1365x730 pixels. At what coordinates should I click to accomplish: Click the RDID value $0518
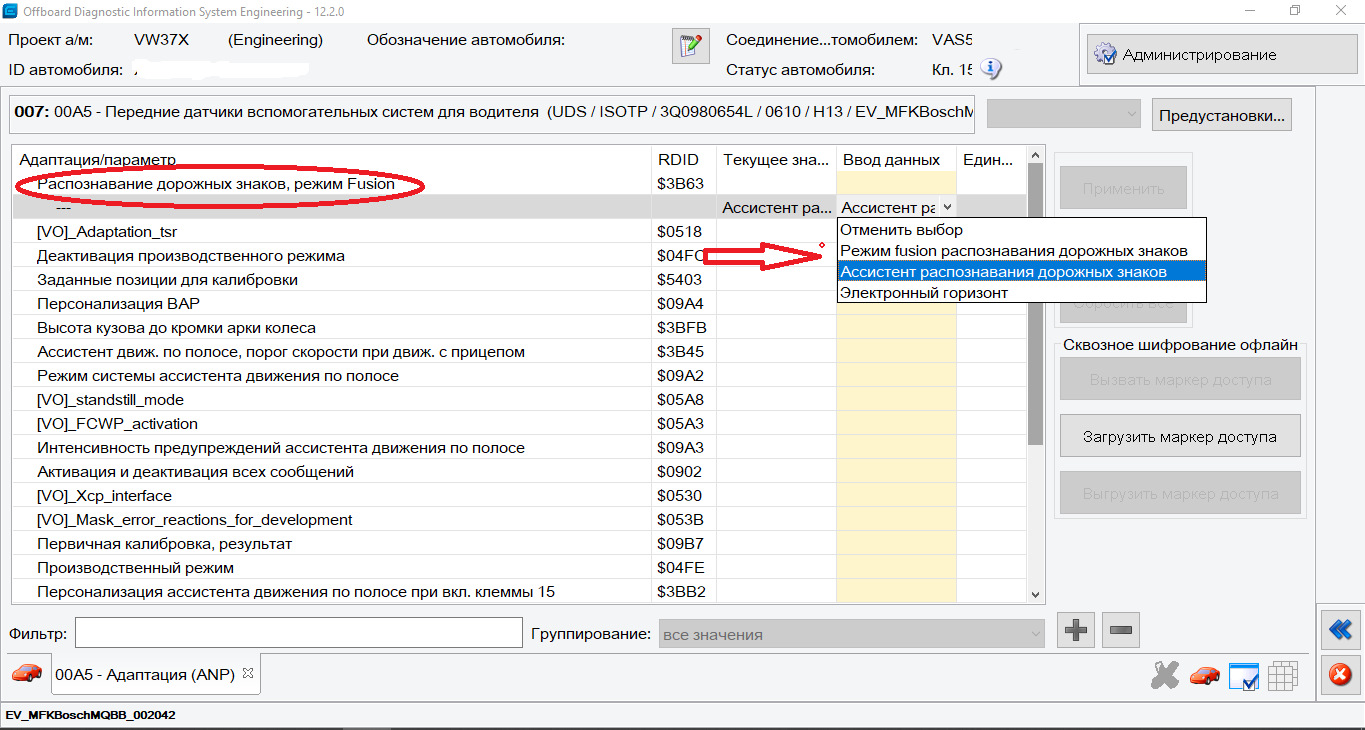click(680, 231)
